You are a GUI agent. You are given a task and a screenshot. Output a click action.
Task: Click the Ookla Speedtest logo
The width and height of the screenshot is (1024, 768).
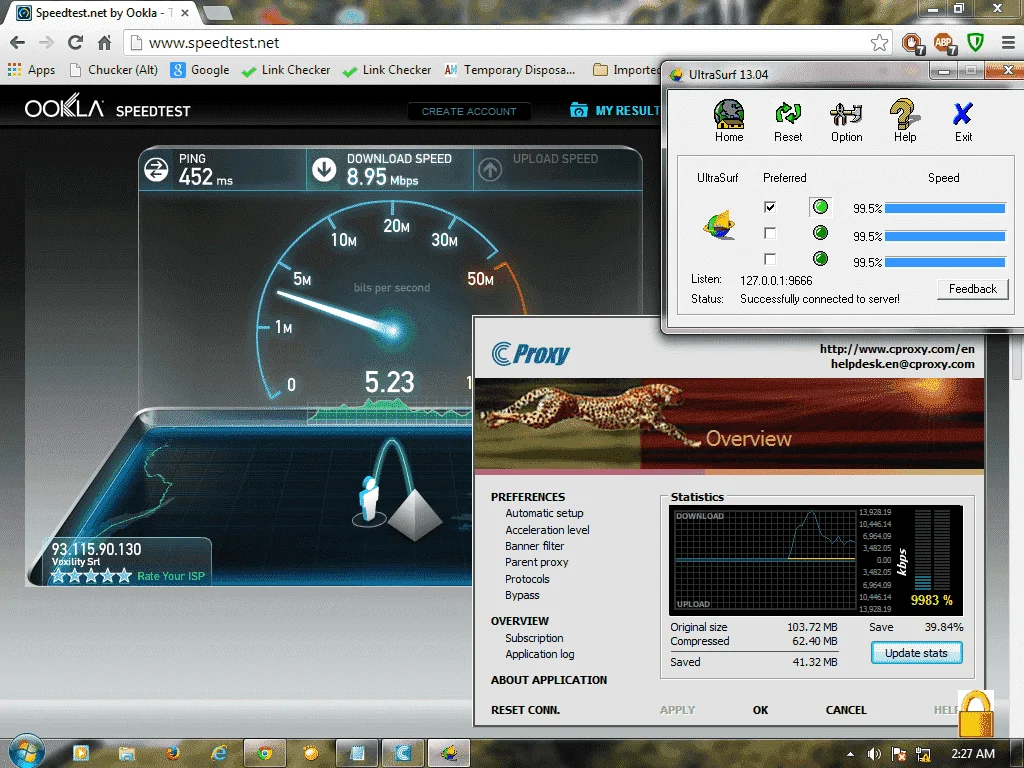(108, 108)
